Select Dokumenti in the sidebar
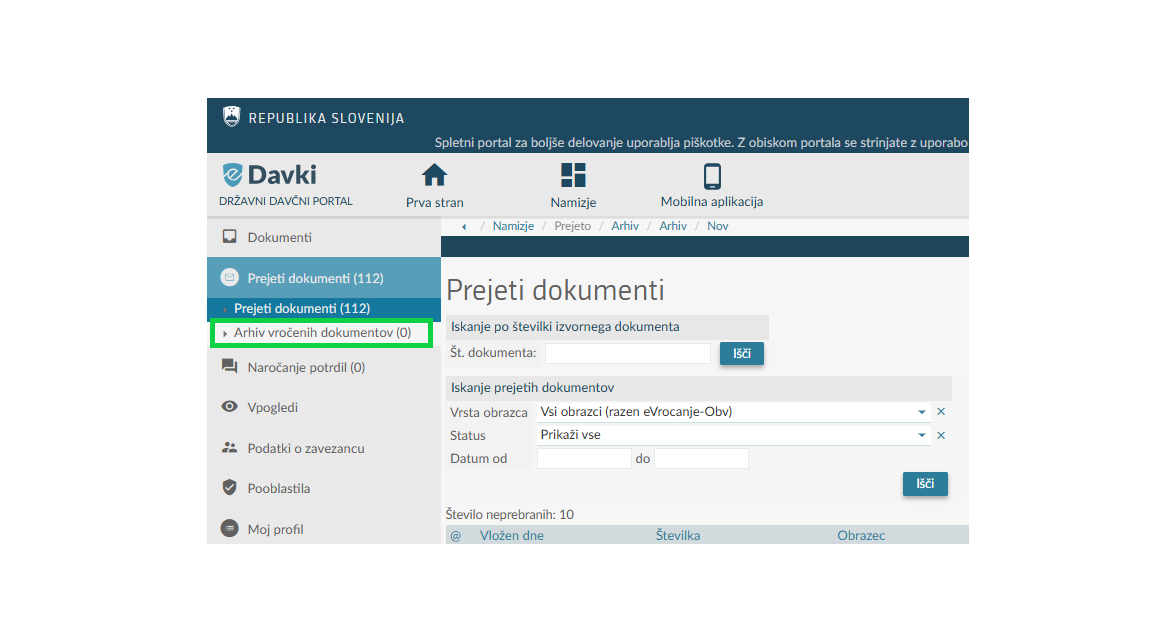 (x=324, y=237)
